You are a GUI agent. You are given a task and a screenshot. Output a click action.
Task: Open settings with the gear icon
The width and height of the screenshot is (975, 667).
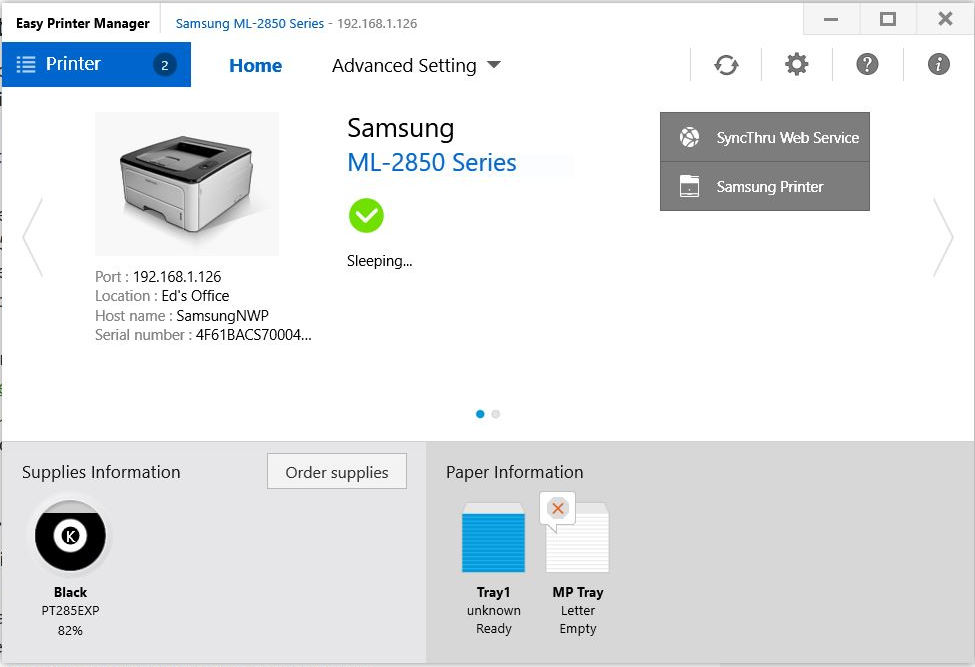(797, 65)
